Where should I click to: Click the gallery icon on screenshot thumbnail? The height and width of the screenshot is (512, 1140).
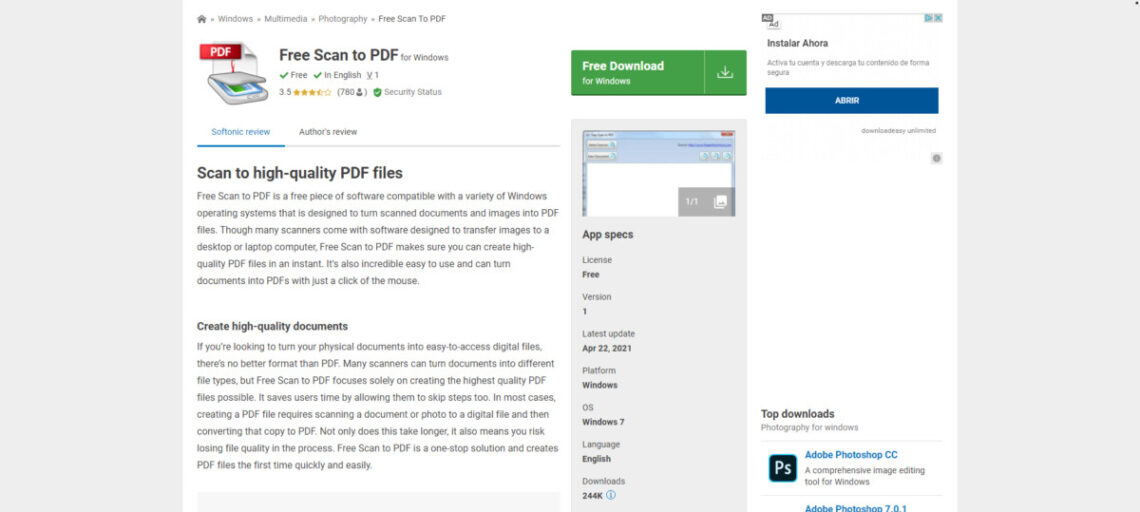pos(720,202)
